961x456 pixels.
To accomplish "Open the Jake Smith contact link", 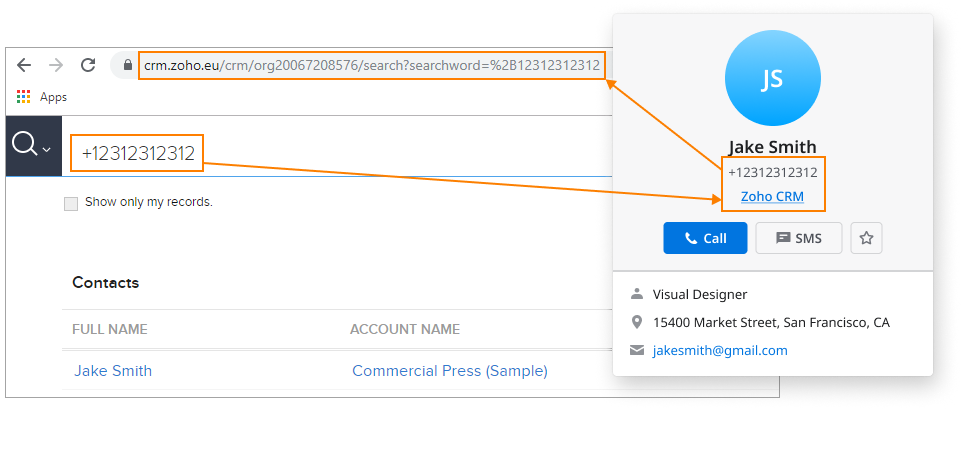I will pyautogui.click(x=113, y=371).
